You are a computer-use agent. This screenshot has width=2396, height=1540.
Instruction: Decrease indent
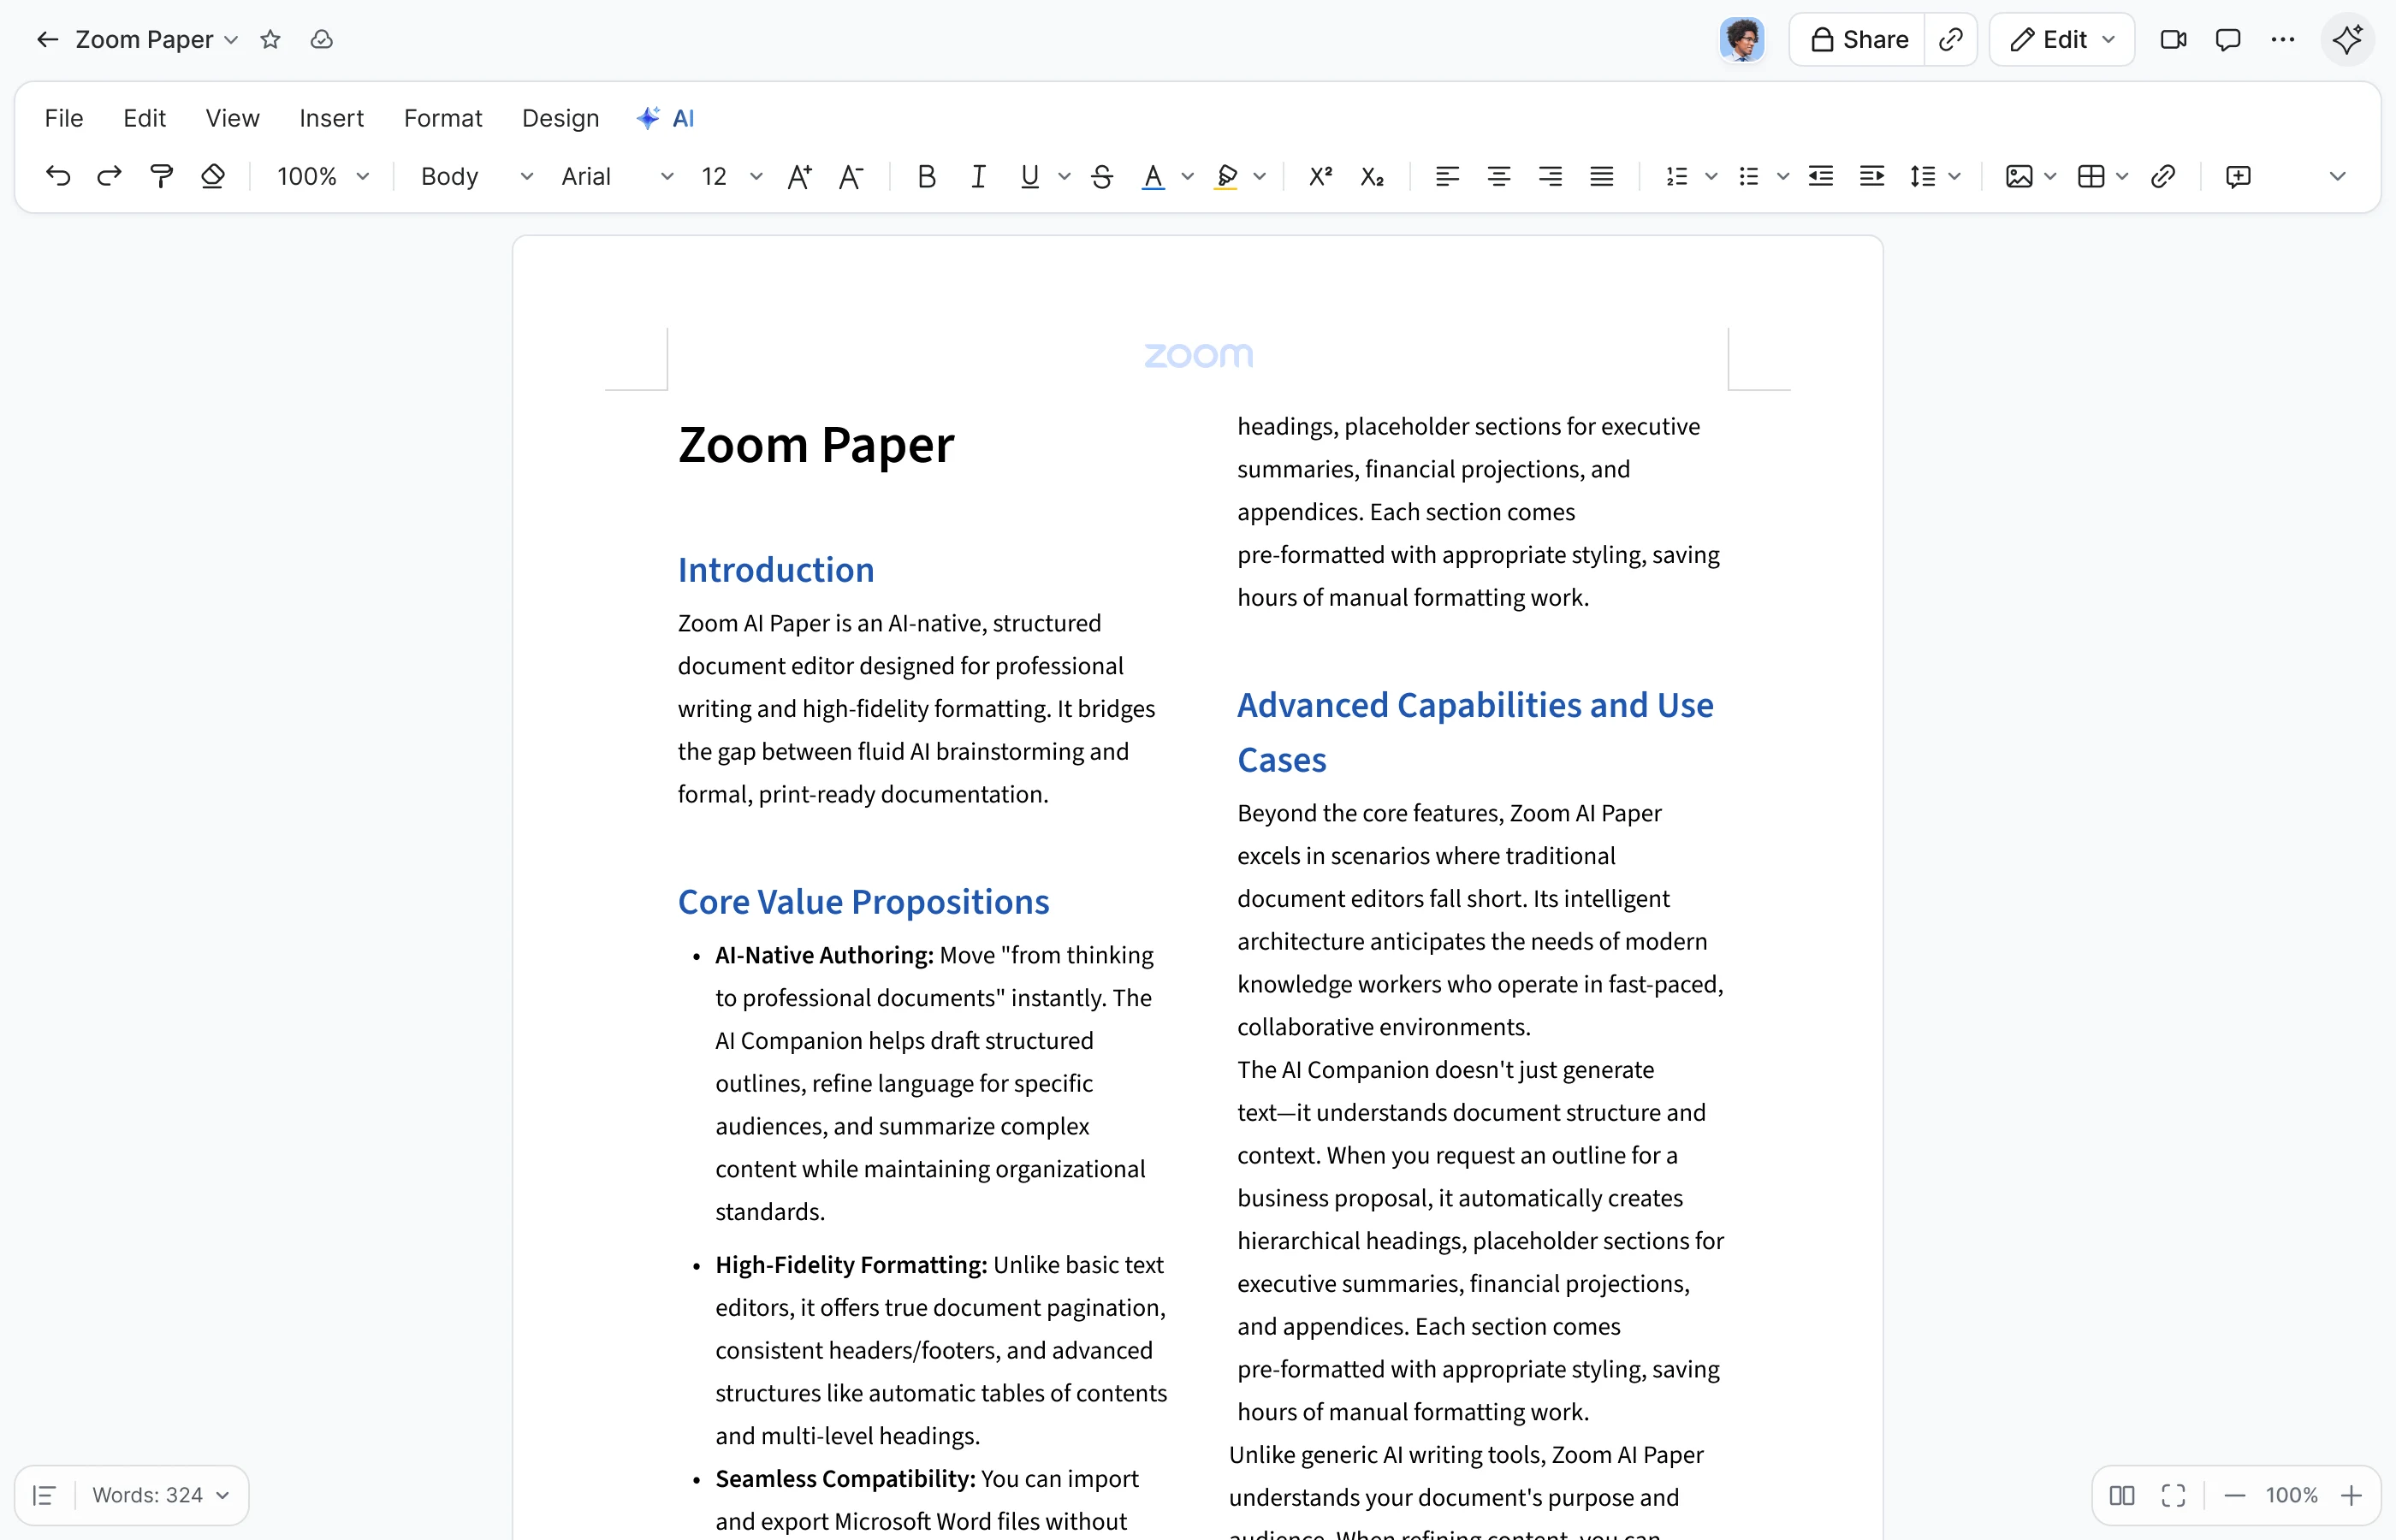point(1820,176)
